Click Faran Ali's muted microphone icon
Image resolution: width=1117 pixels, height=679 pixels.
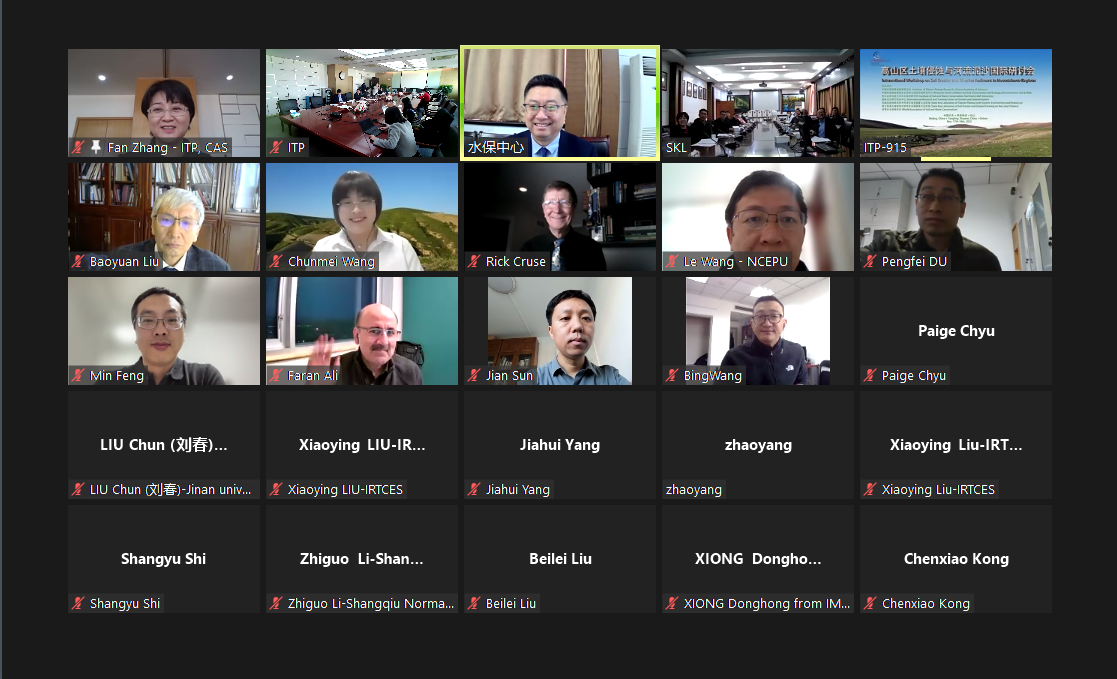276,375
